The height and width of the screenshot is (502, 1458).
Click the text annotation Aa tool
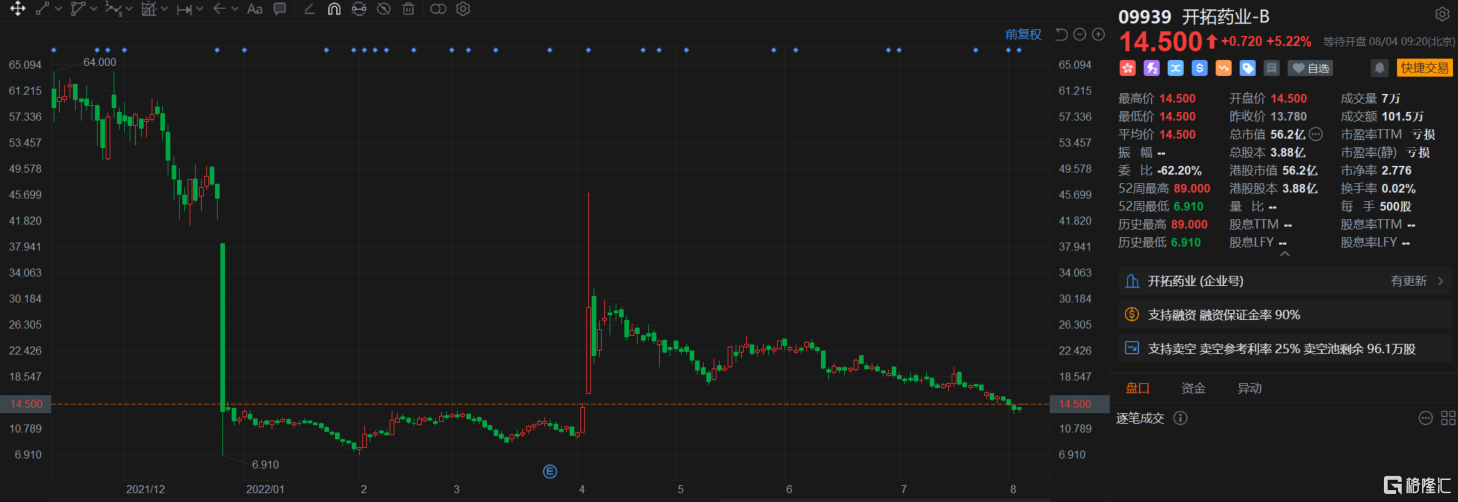tap(254, 9)
